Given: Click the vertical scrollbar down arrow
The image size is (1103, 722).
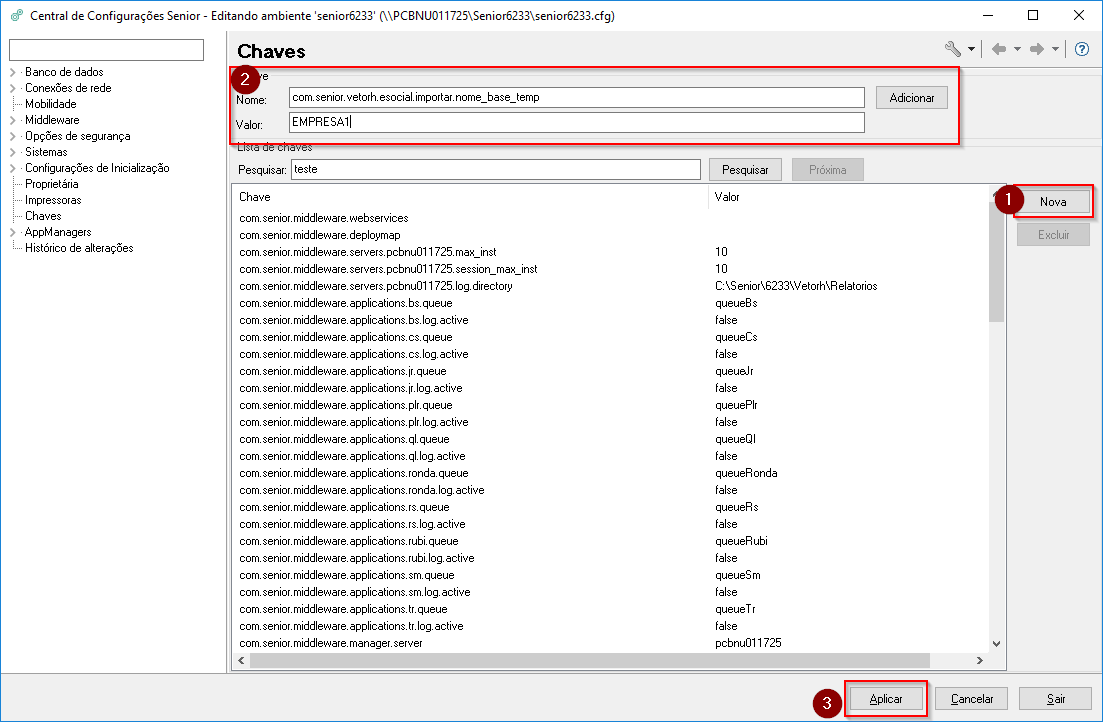Looking at the screenshot, I should point(996,644).
